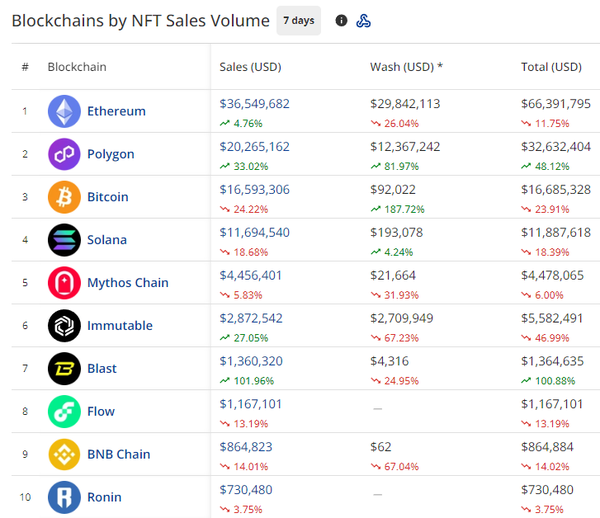Click the BNB Chain logo icon

[x=64, y=454]
